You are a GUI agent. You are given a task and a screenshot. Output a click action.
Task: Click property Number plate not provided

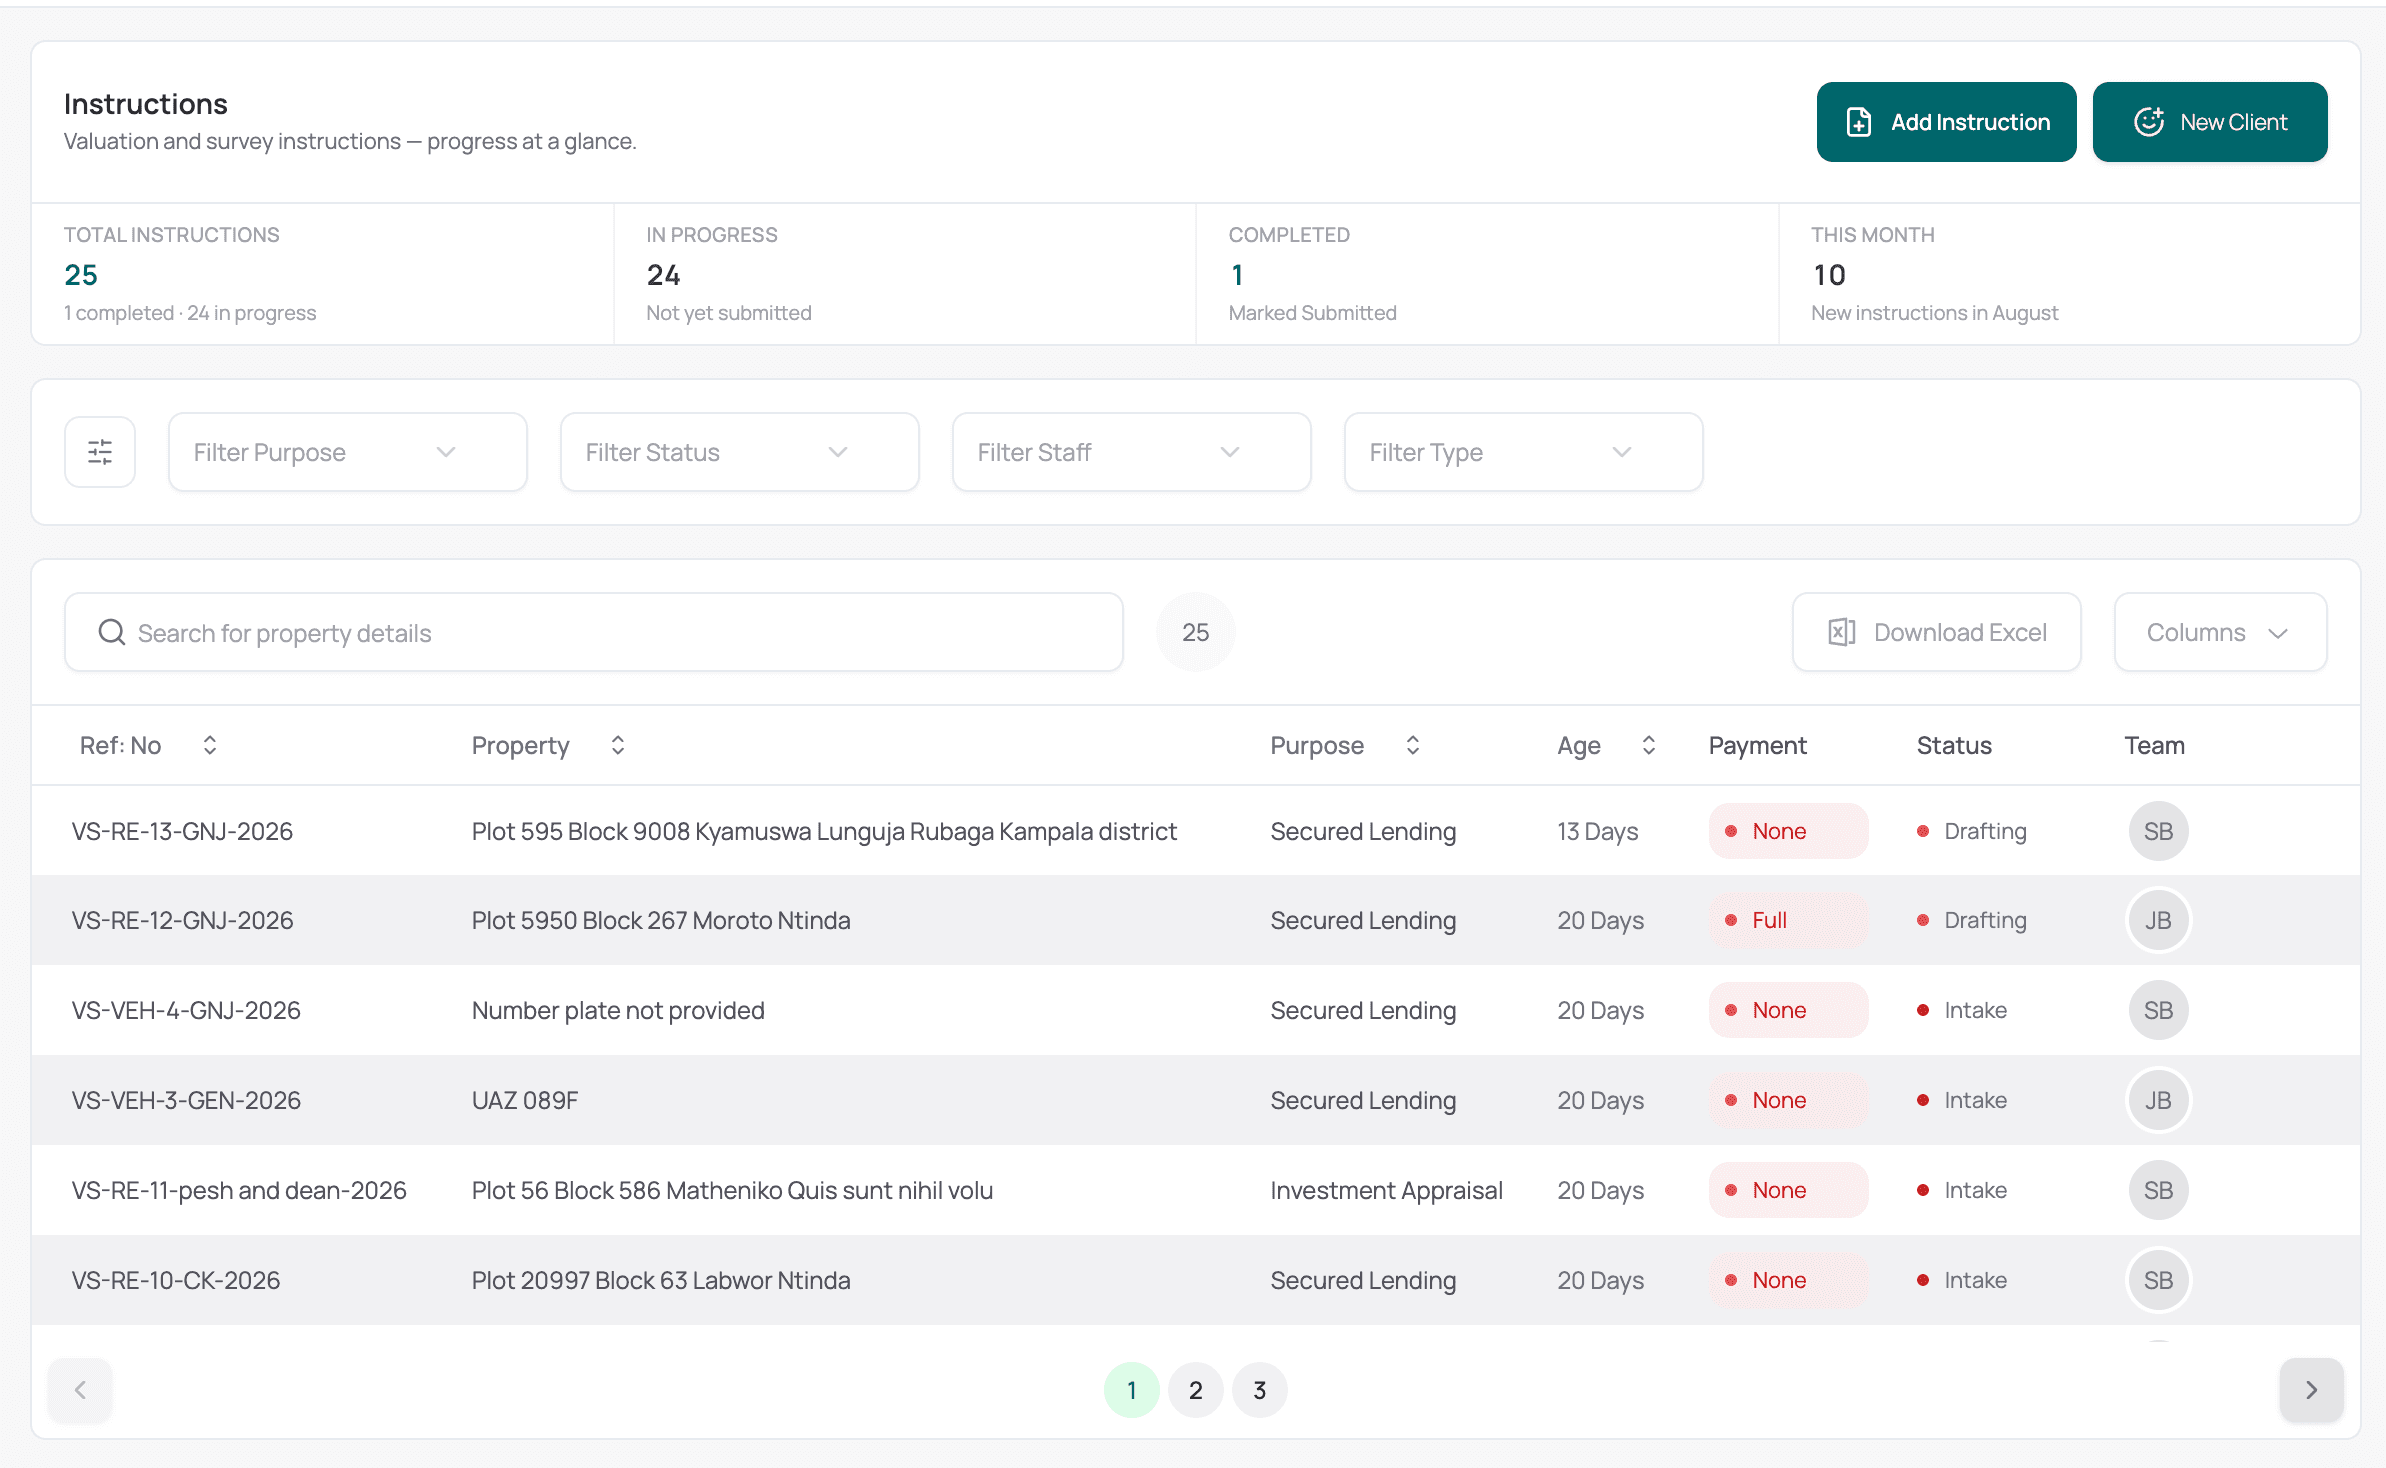click(618, 1010)
